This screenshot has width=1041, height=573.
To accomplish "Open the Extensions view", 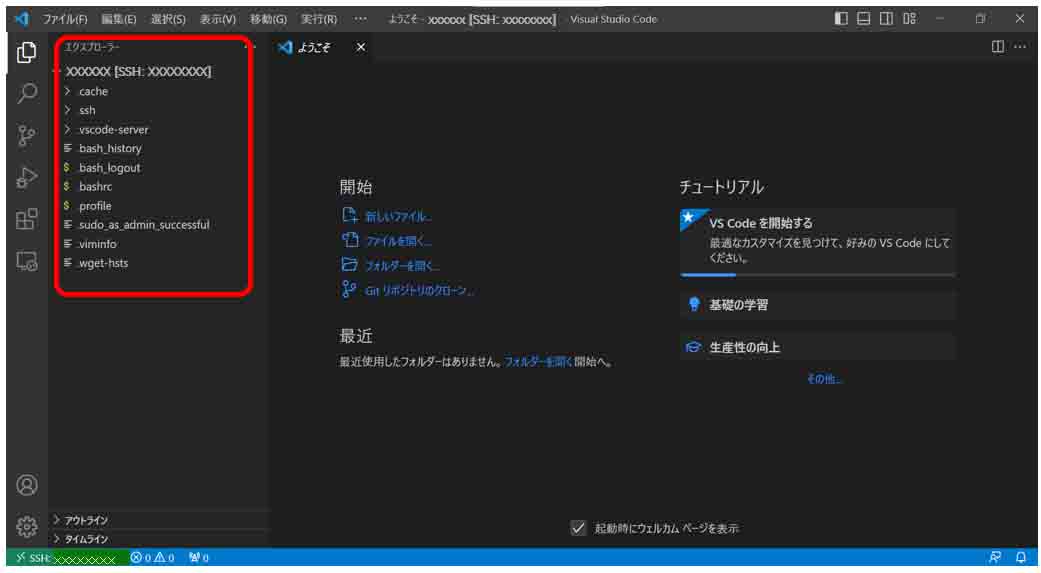I will coord(27,220).
